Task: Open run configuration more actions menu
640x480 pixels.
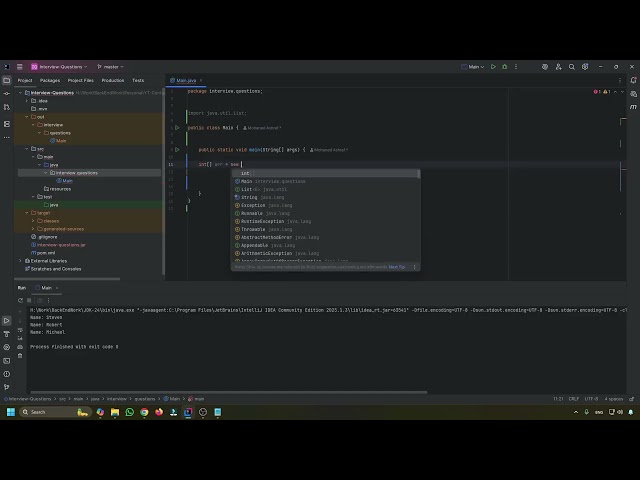Action: [516, 67]
